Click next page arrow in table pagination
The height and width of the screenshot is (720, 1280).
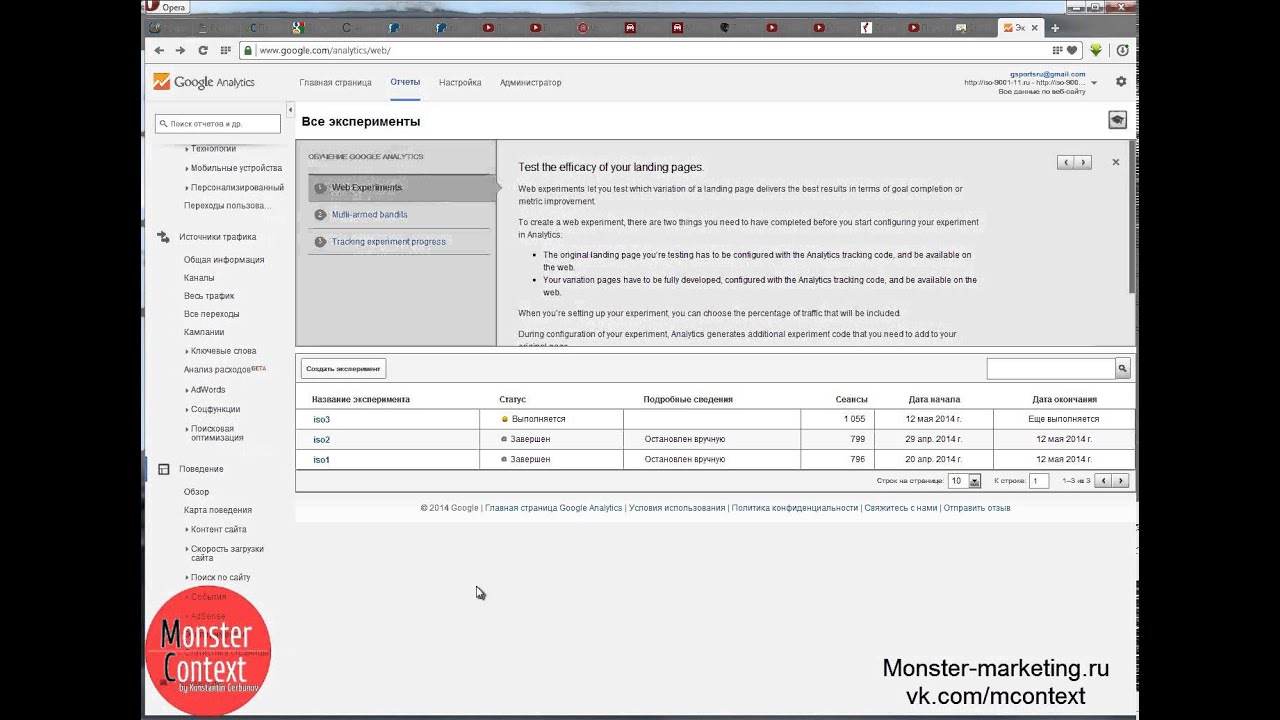[1121, 481]
